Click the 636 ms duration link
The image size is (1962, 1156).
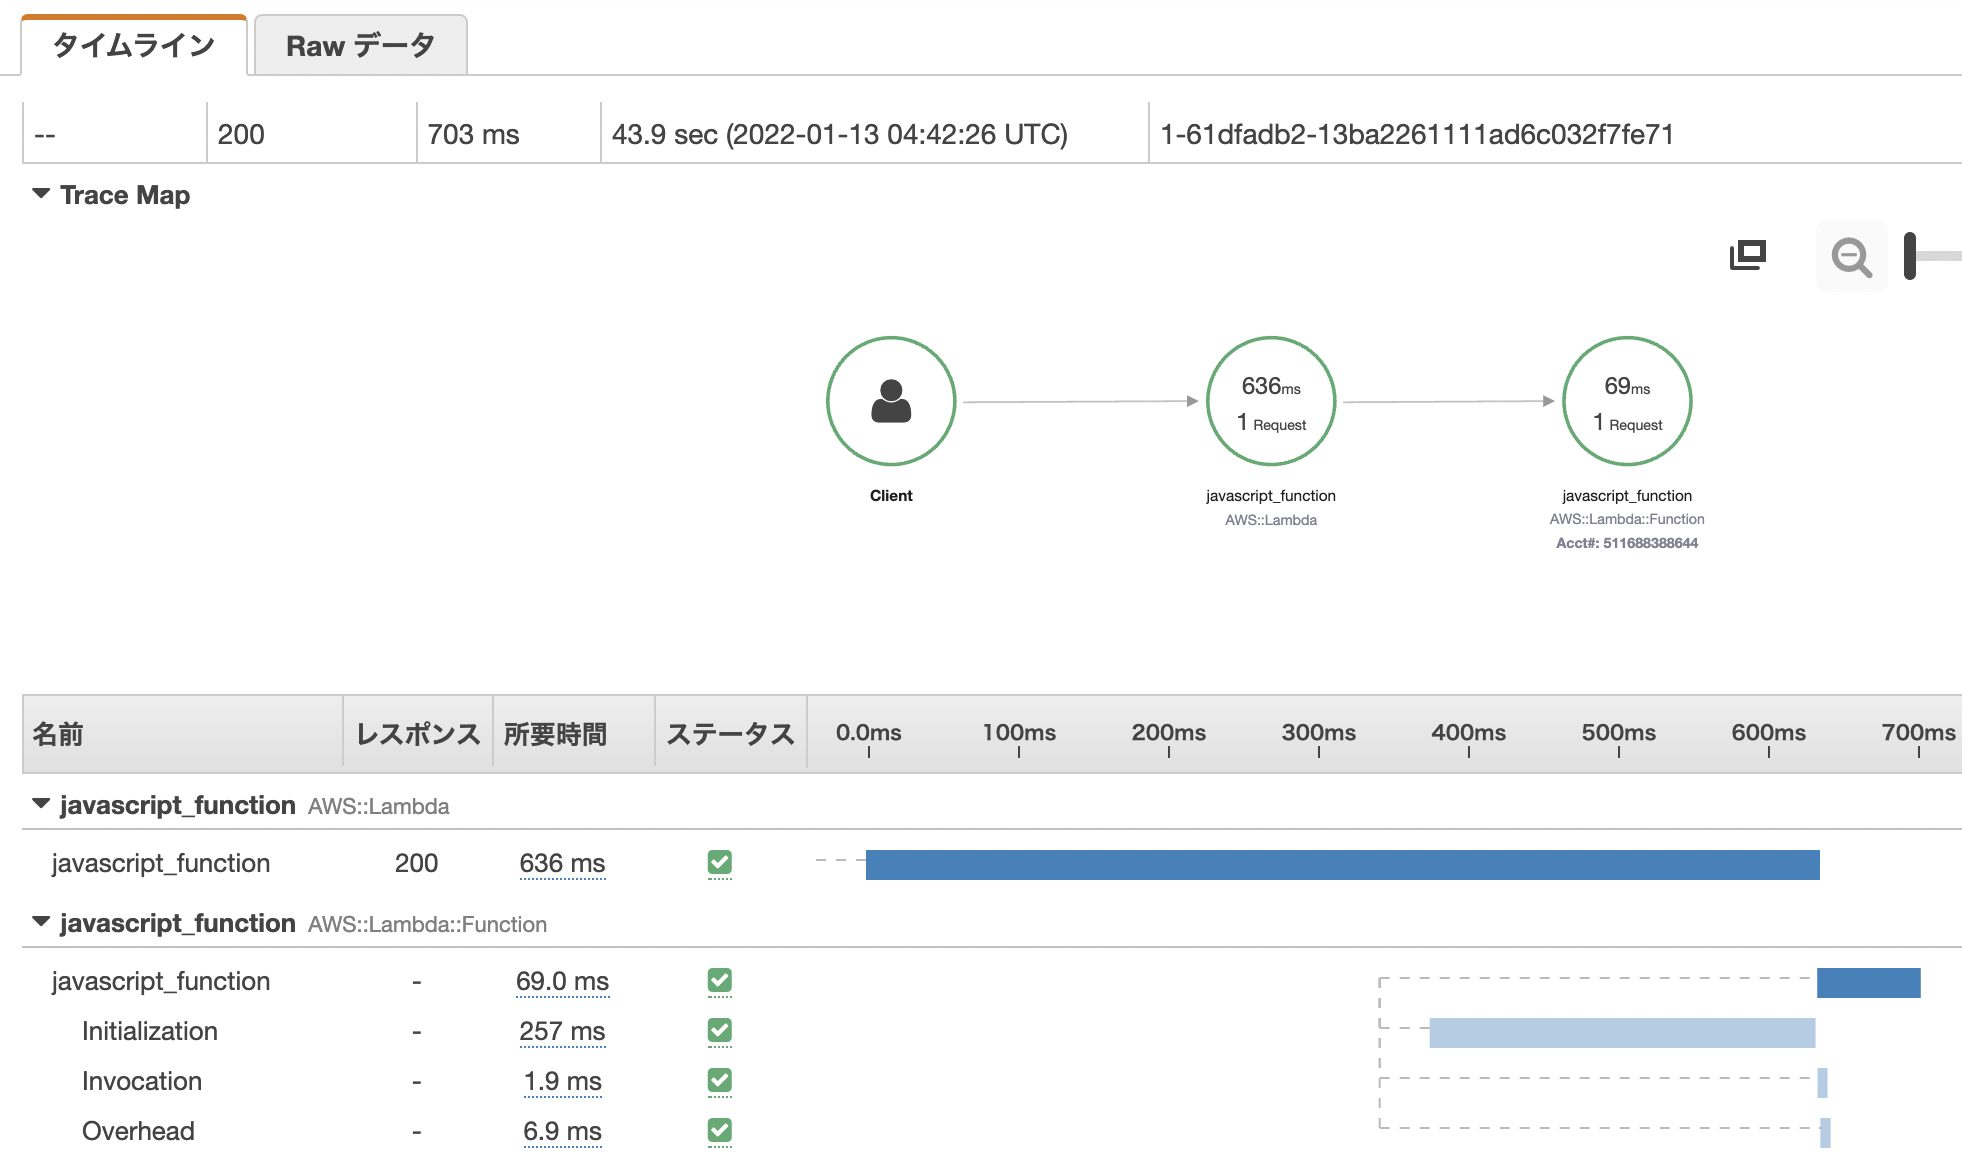click(562, 863)
